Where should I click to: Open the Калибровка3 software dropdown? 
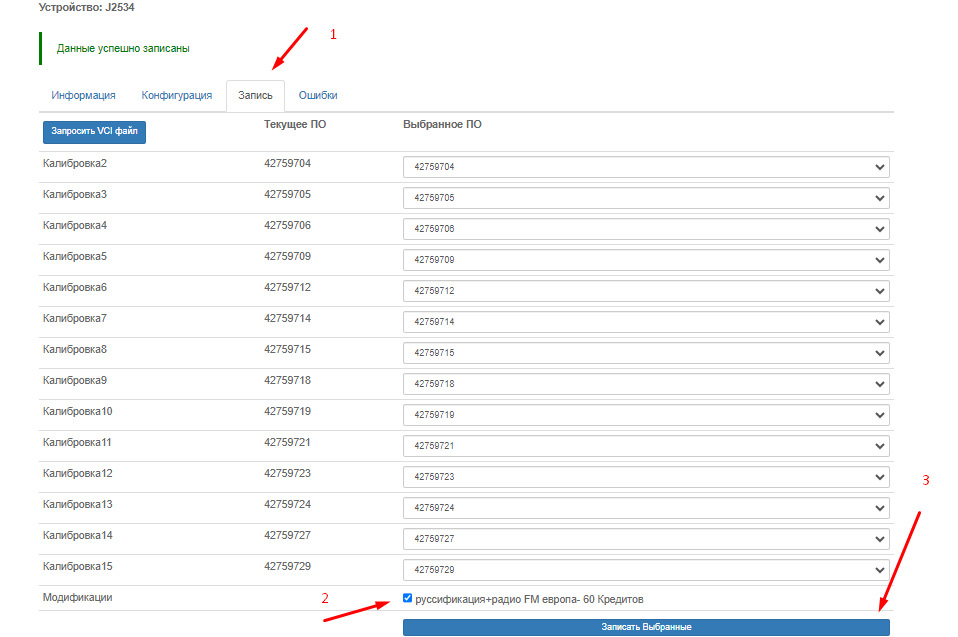tap(646, 198)
